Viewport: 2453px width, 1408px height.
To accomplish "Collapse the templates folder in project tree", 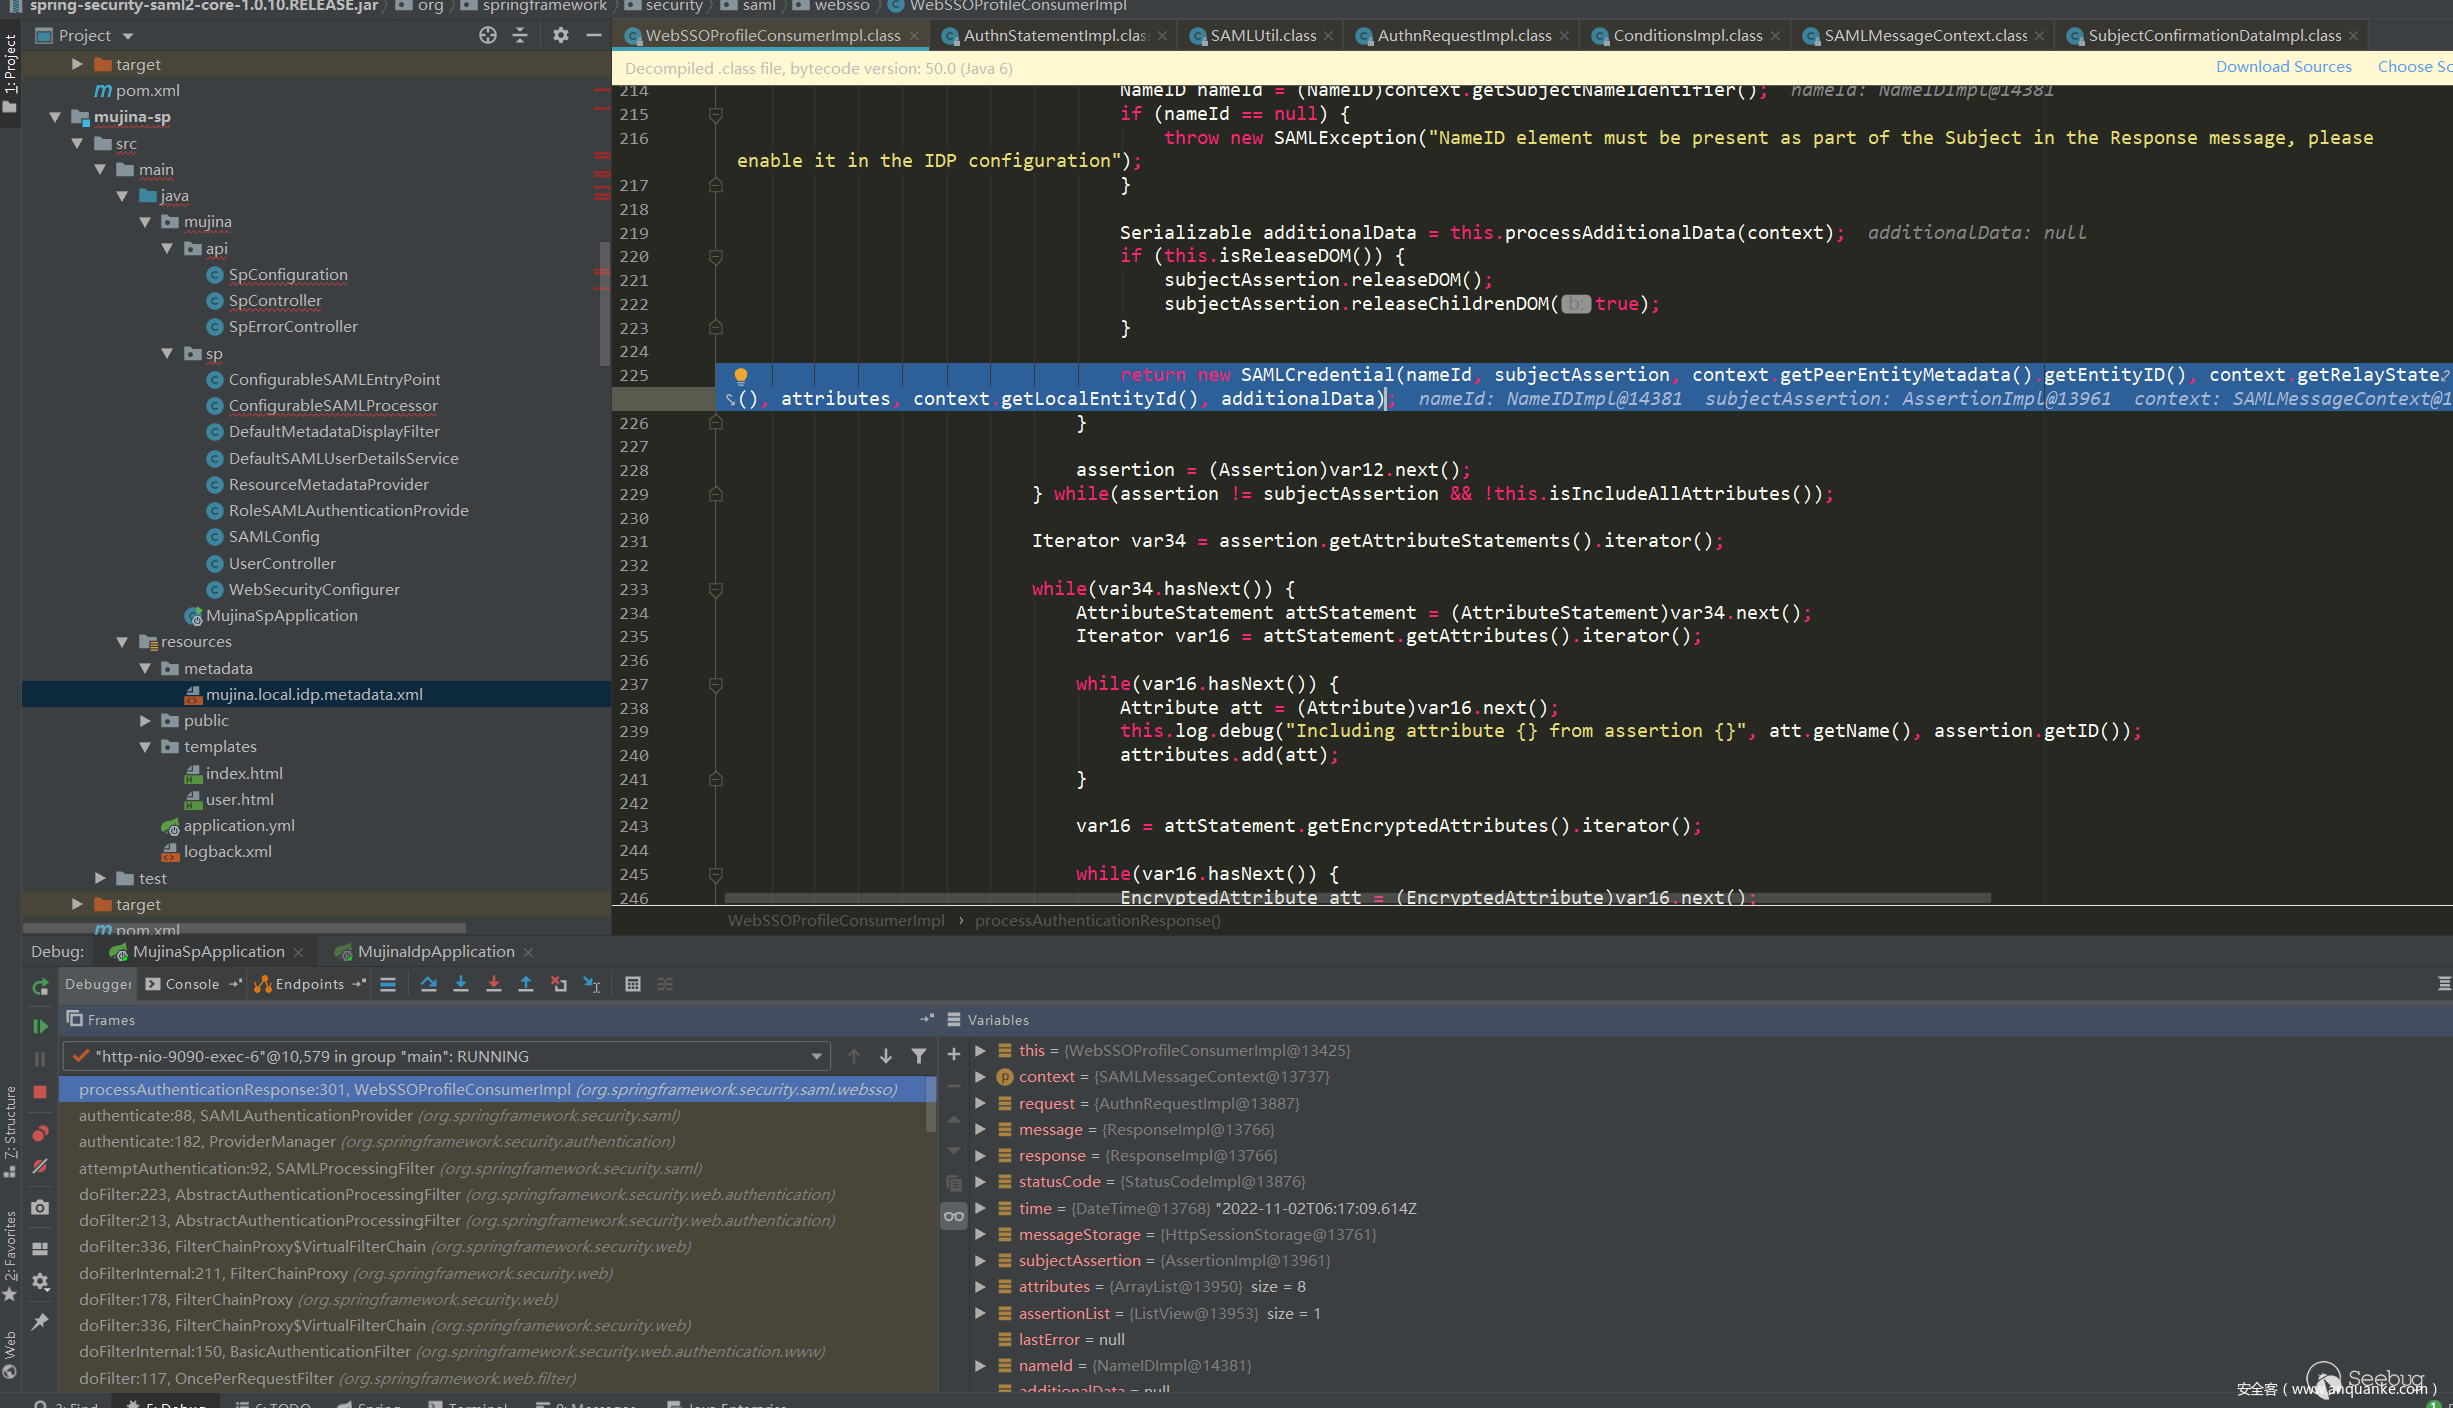I will click(145, 747).
